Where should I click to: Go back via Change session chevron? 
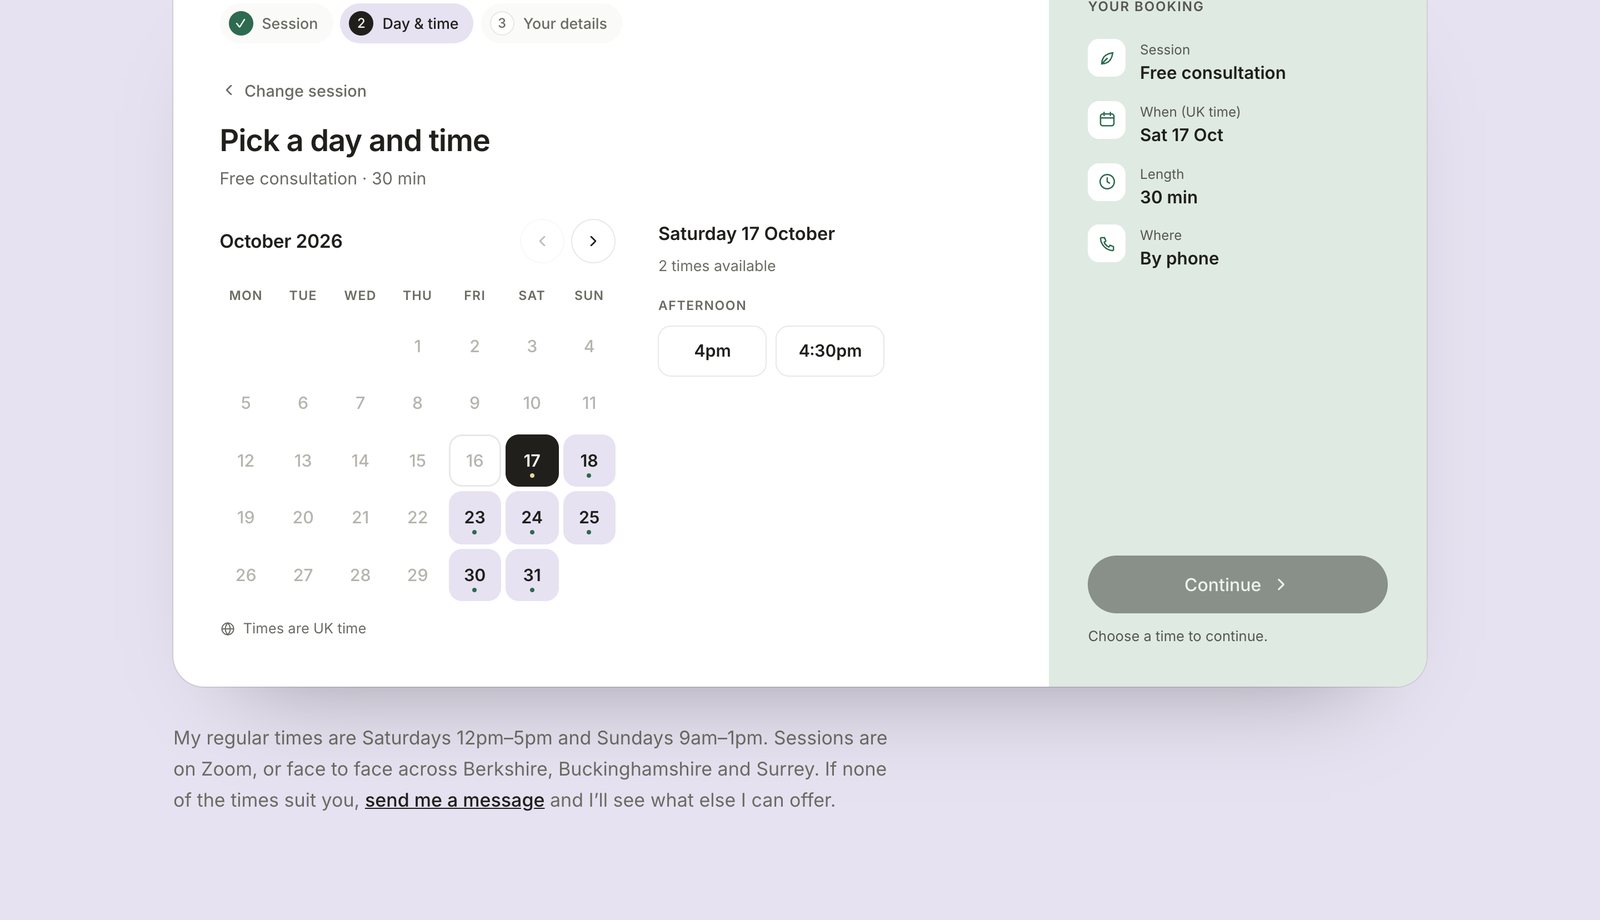(229, 90)
